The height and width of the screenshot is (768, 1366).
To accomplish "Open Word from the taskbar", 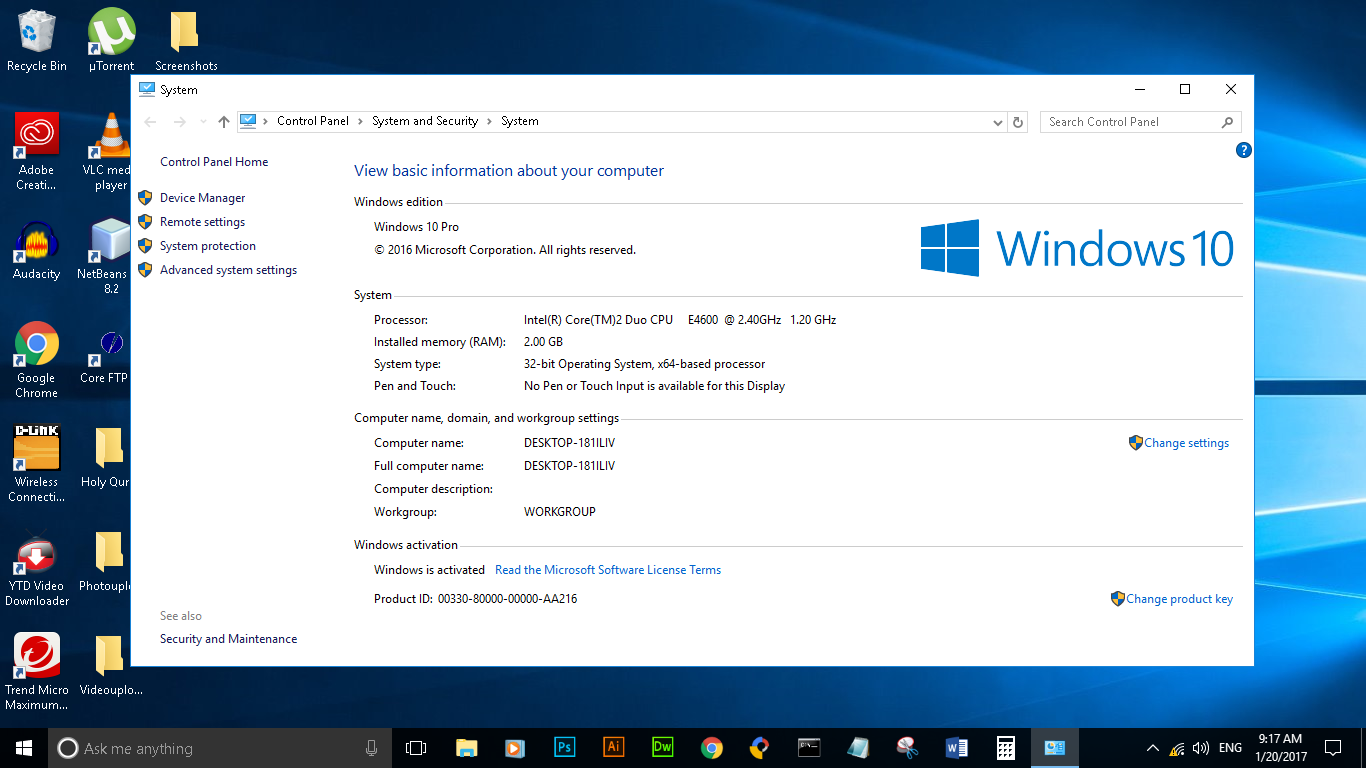I will click(956, 748).
